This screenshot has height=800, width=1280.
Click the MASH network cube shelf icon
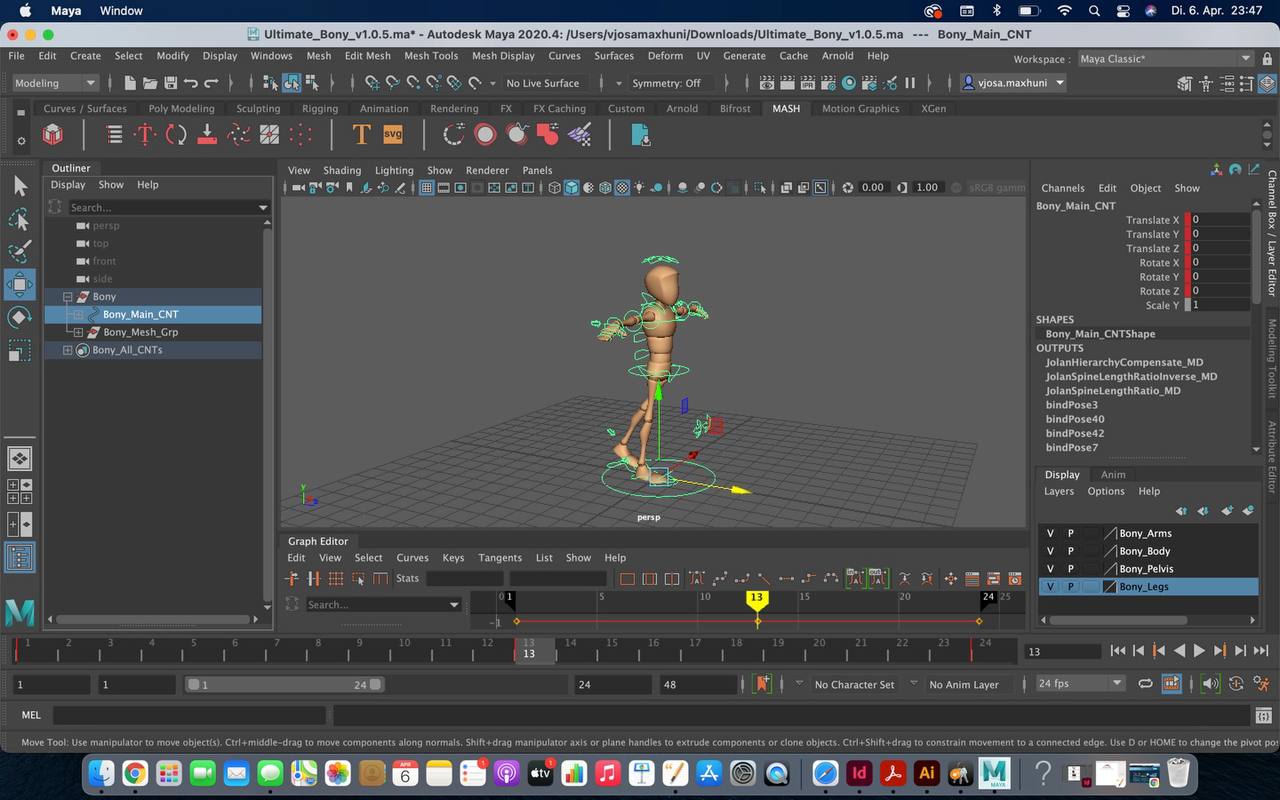[x=53, y=134]
